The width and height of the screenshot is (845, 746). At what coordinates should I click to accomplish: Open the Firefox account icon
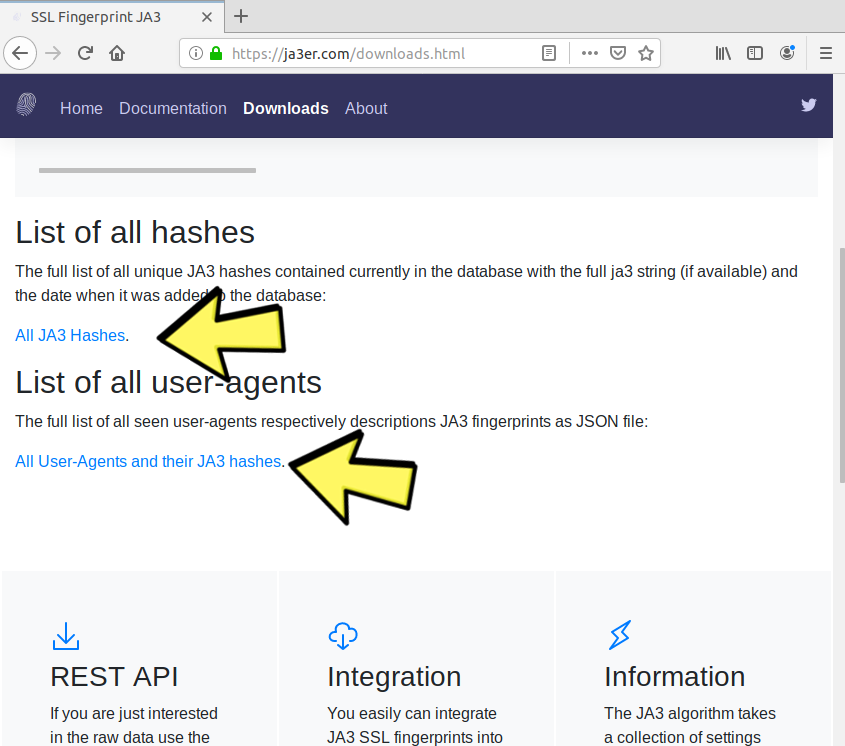coord(787,53)
